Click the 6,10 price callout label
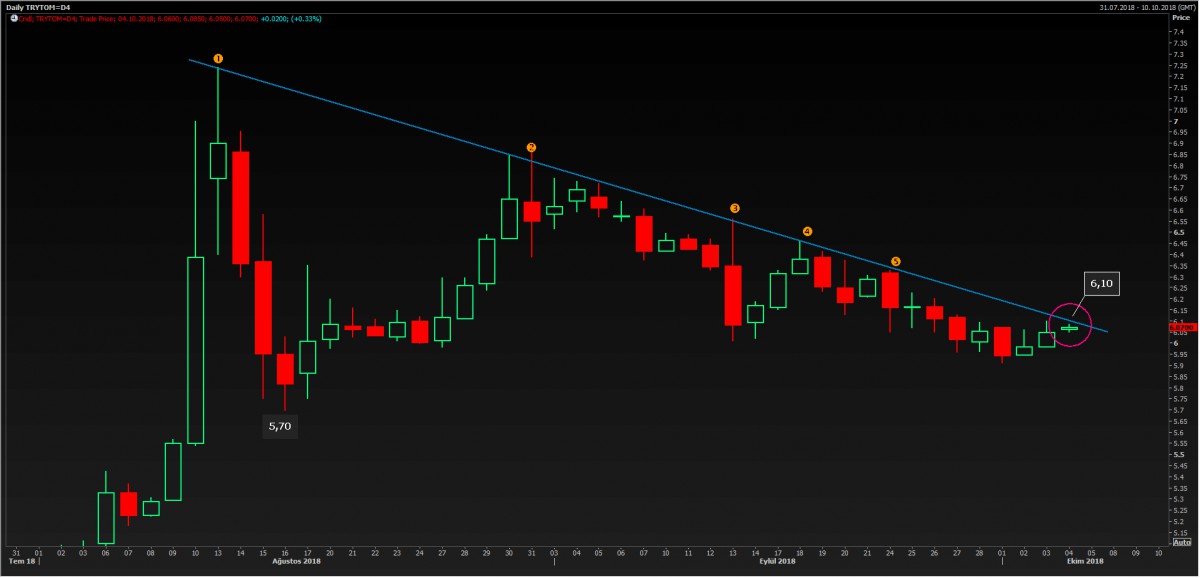Image resolution: width=1200 pixels, height=578 pixels. [x=1101, y=284]
